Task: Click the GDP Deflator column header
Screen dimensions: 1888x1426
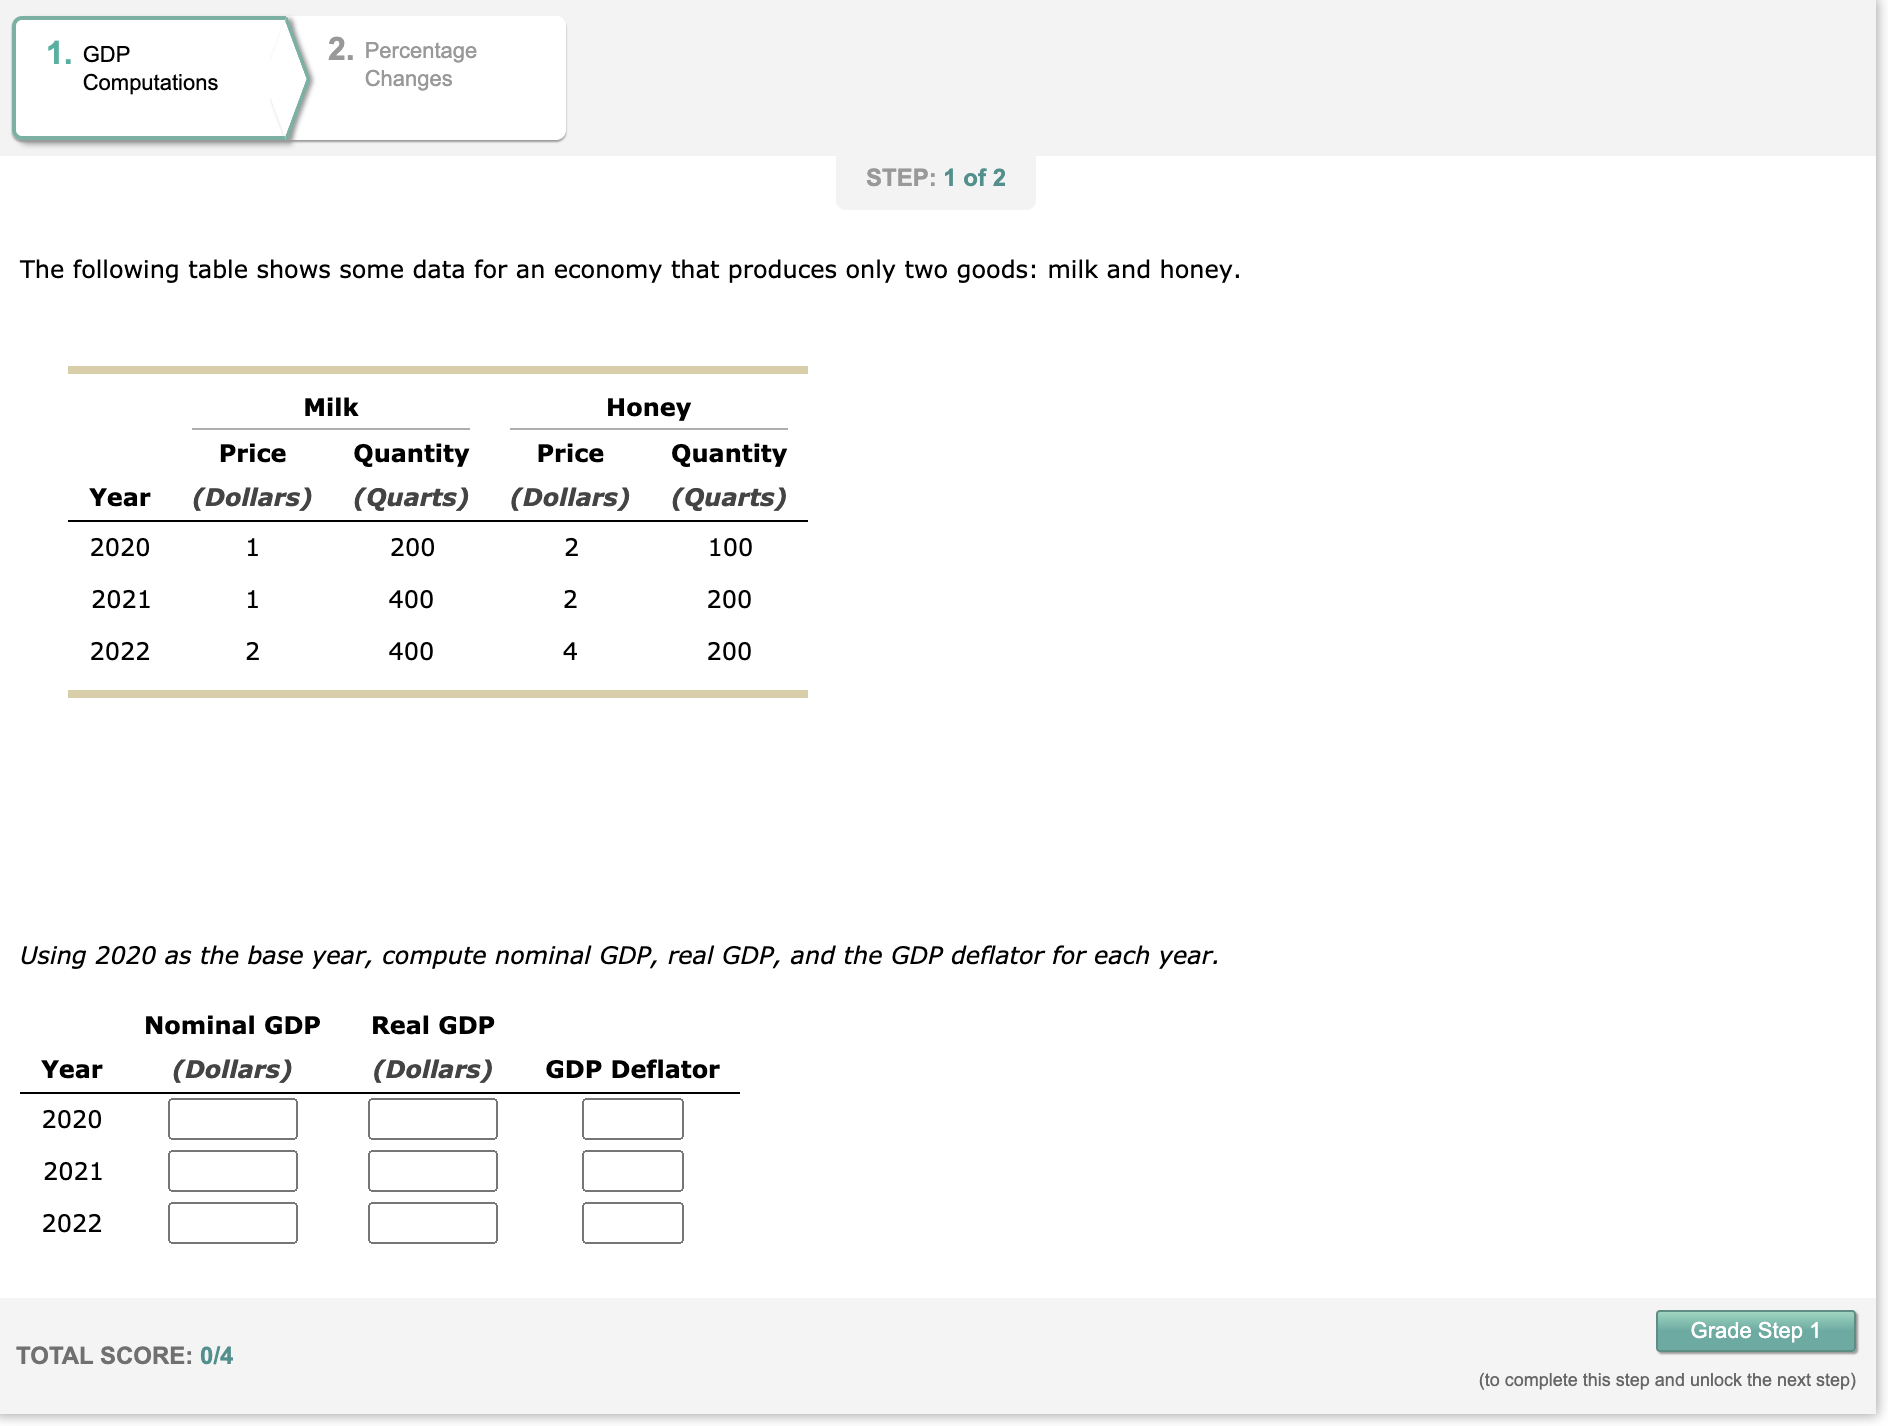Action: tap(631, 1068)
